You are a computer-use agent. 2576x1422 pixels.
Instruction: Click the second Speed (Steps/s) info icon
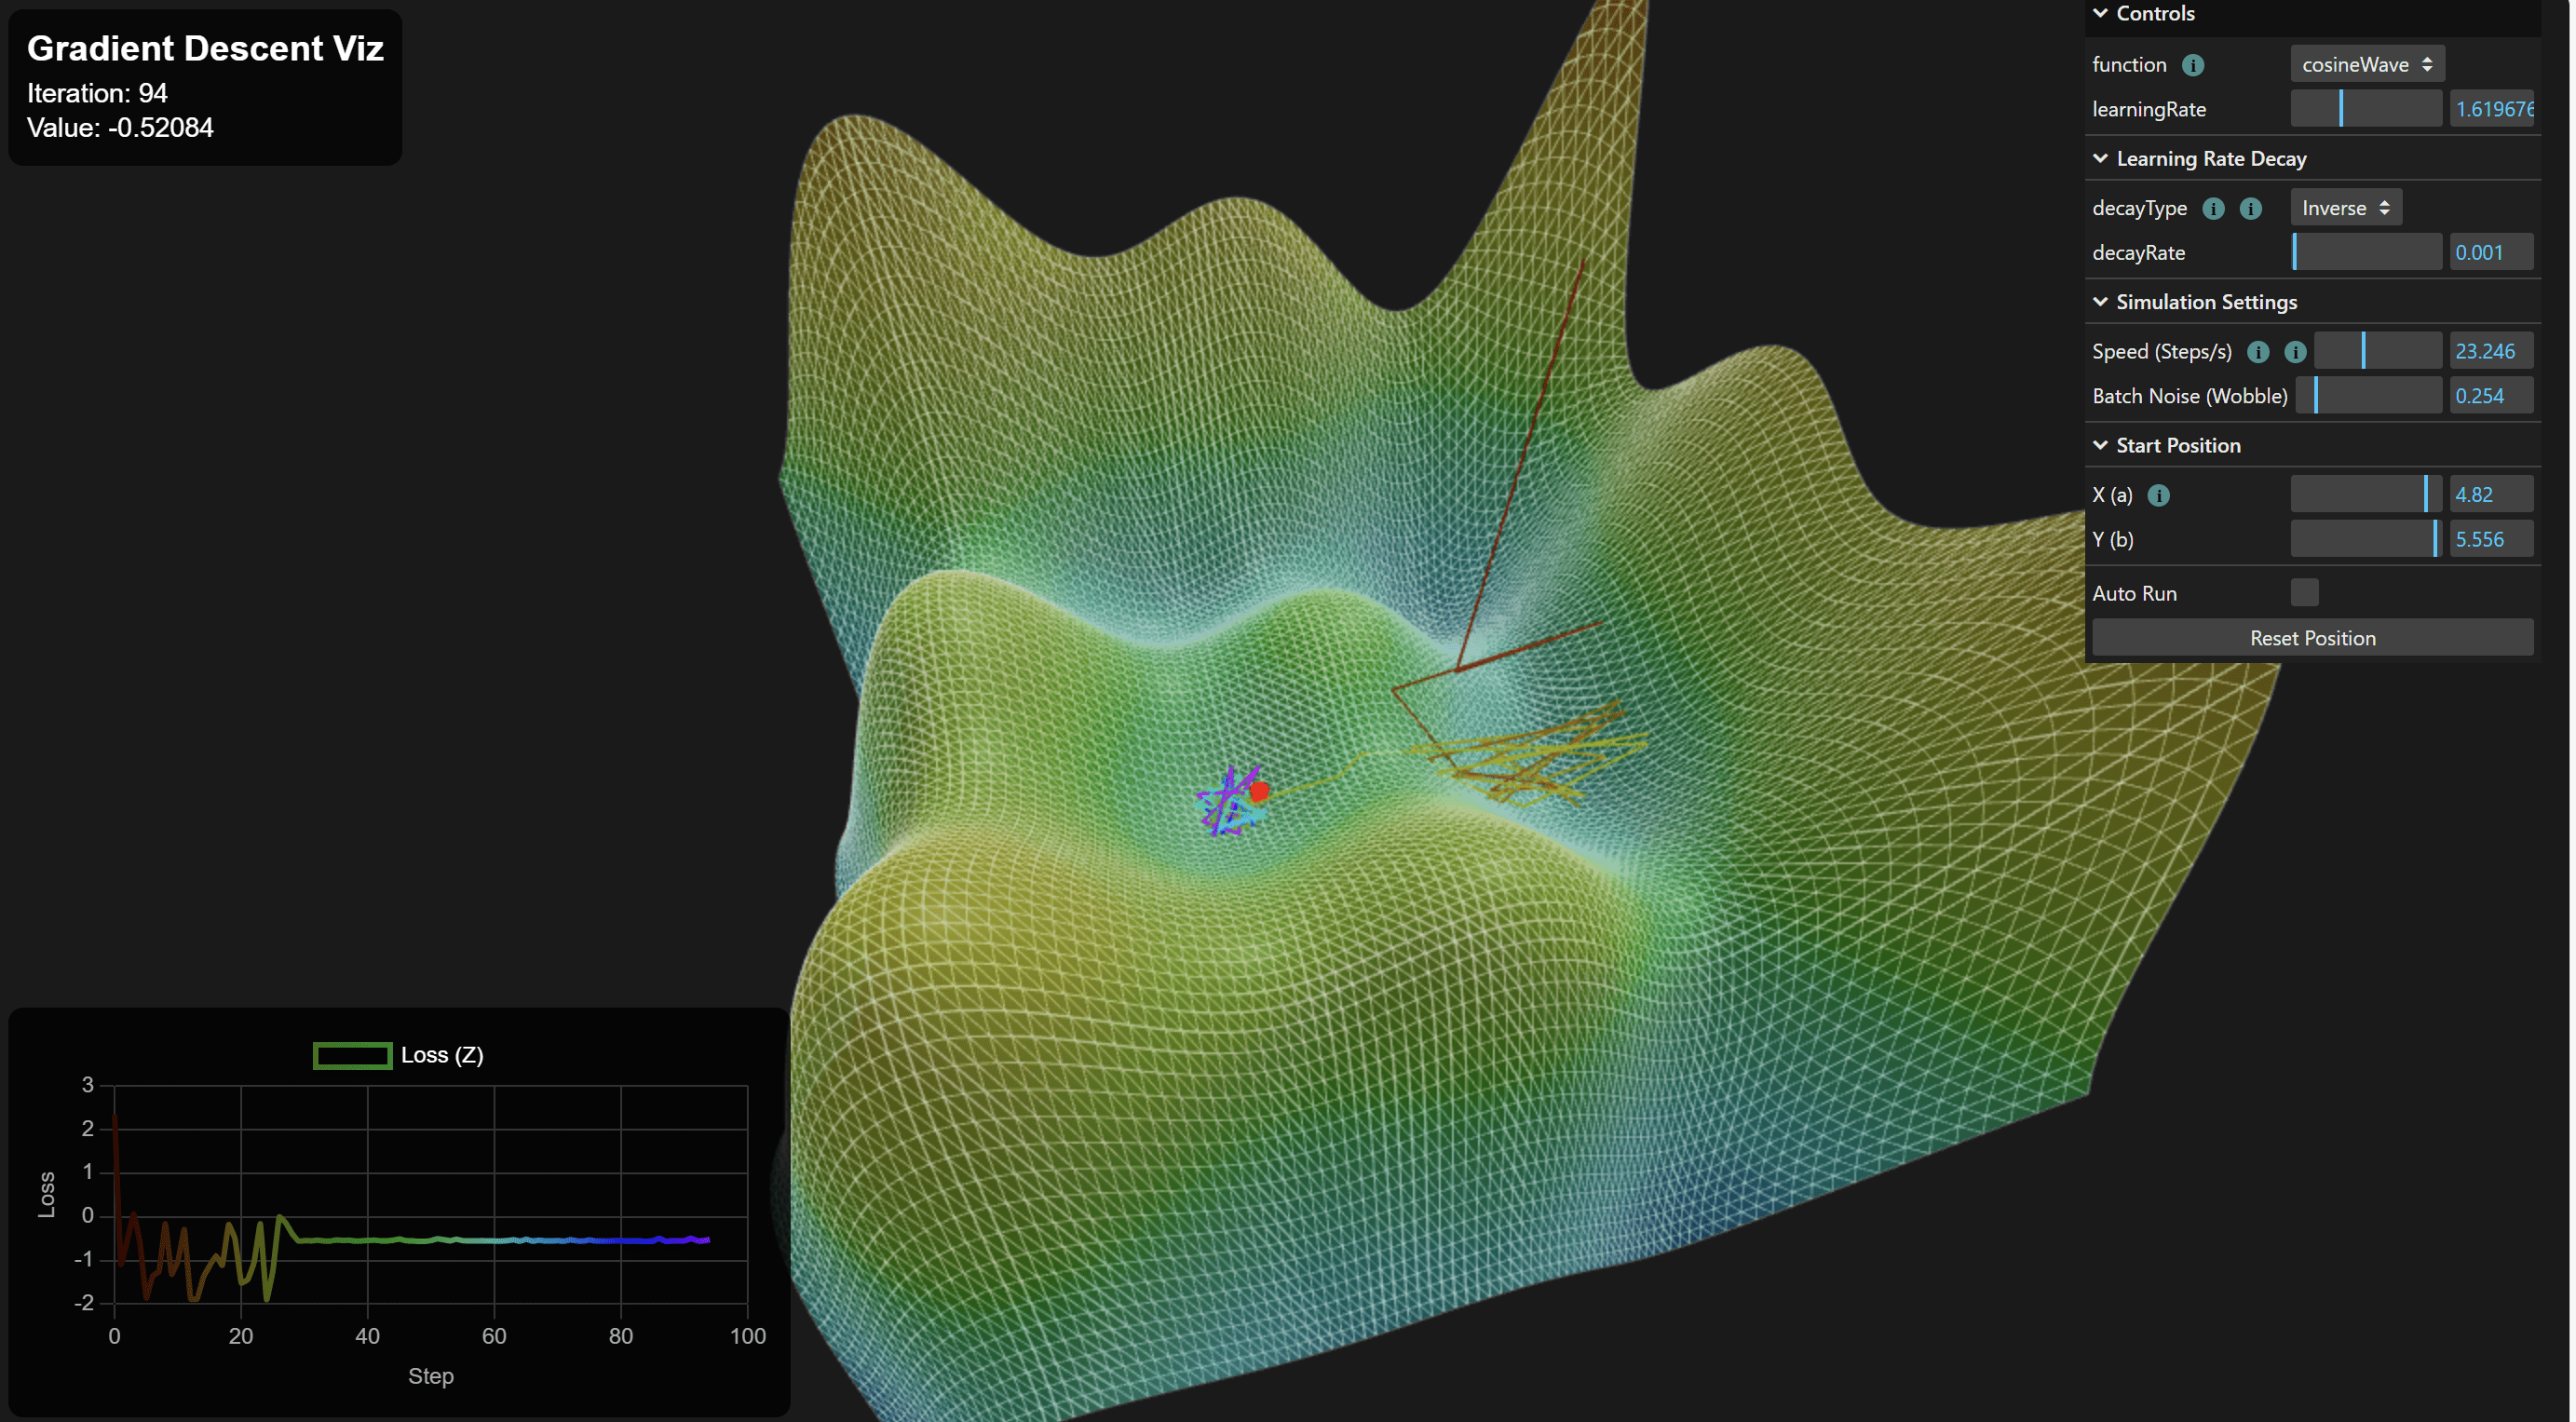pyautogui.click(x=2296, y=351)
